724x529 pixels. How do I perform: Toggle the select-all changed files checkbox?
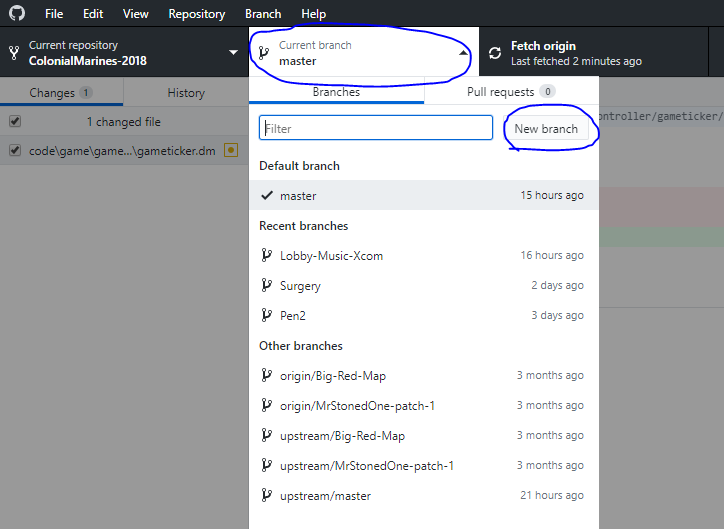(15, 121)
